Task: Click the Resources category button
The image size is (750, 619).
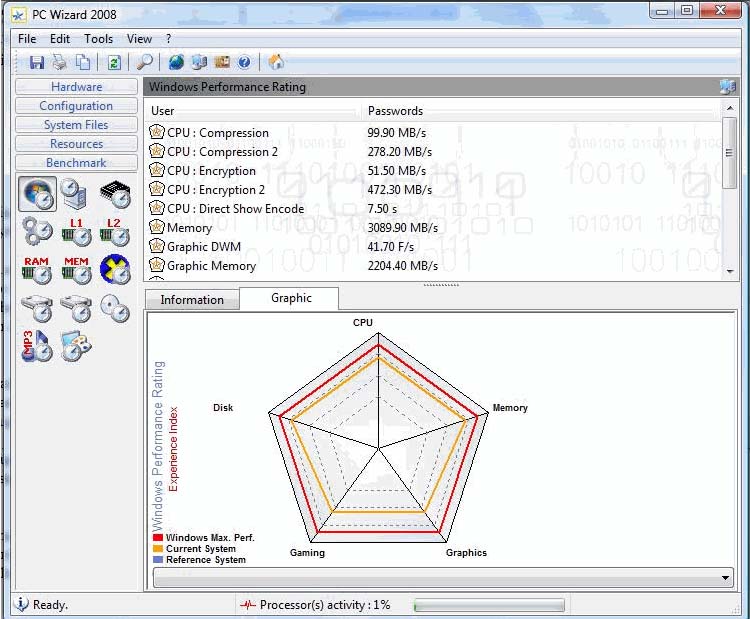Action: pos(76,144)
